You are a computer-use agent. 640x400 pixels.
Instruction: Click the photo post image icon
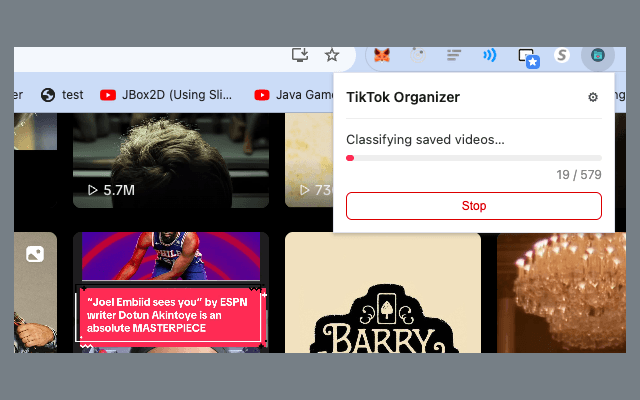point(35,254)
